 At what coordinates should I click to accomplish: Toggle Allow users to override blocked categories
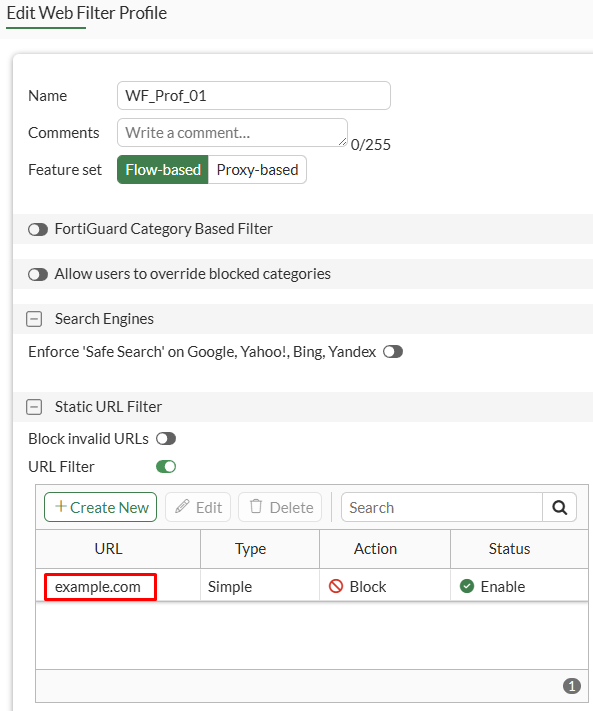click(x=38, y=274)
